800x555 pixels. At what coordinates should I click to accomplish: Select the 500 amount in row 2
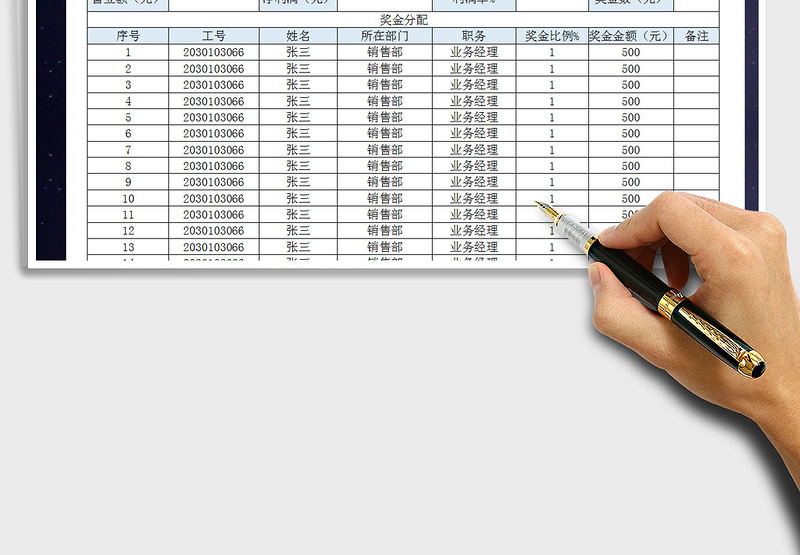[x=631, y=68]
